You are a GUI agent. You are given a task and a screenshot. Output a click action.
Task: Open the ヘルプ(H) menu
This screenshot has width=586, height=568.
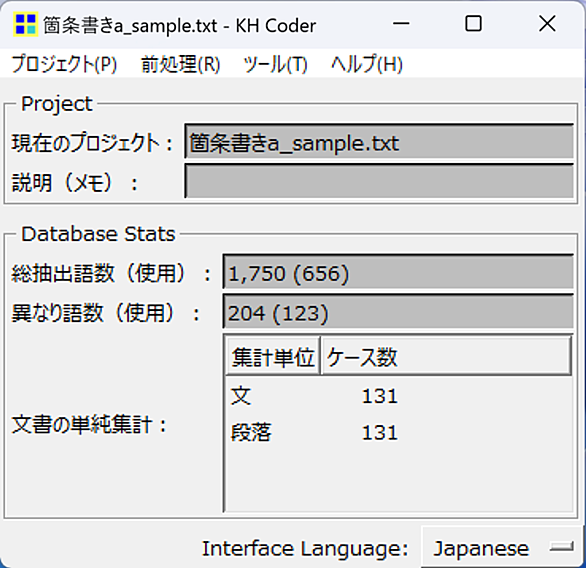(x=367, y=64)
